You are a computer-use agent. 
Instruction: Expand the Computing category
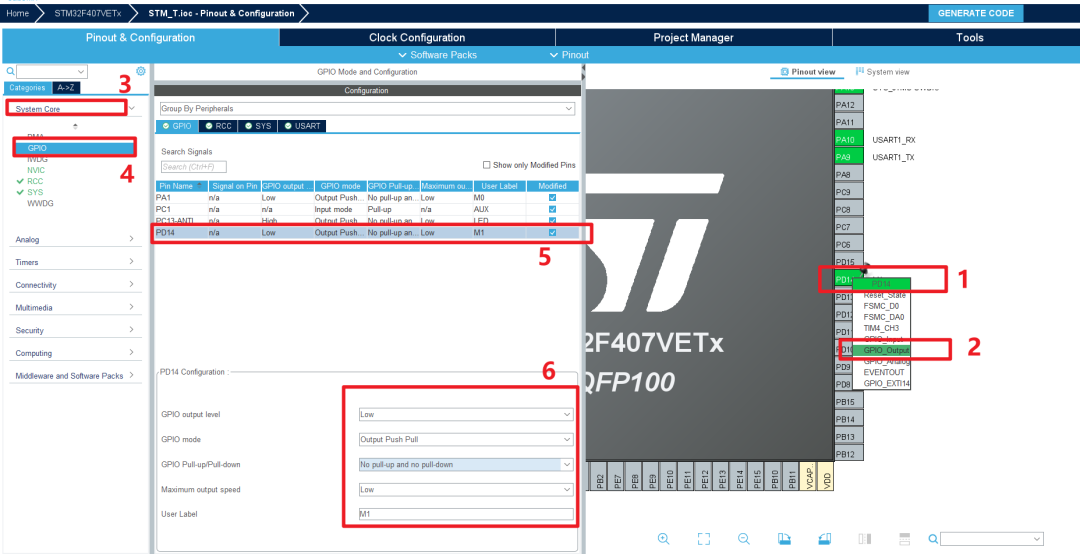(x=74, y=353)
